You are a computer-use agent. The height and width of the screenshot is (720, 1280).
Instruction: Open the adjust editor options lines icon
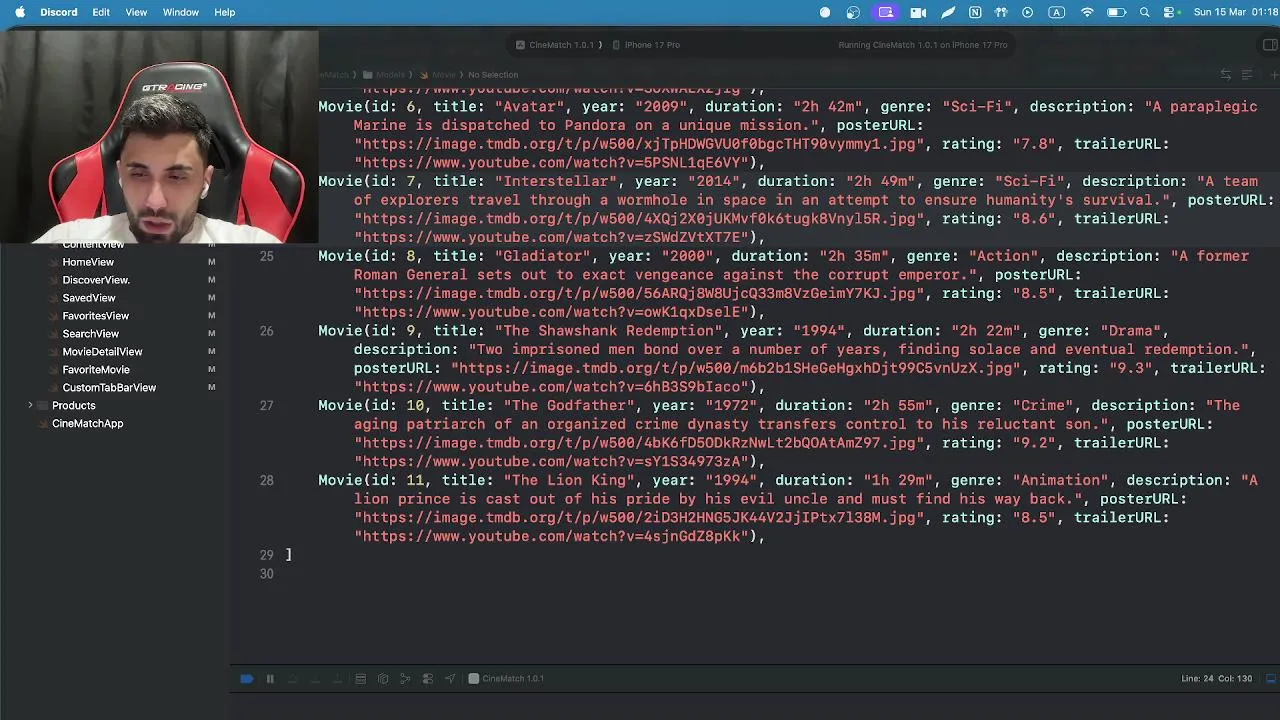click(1247, 75)
